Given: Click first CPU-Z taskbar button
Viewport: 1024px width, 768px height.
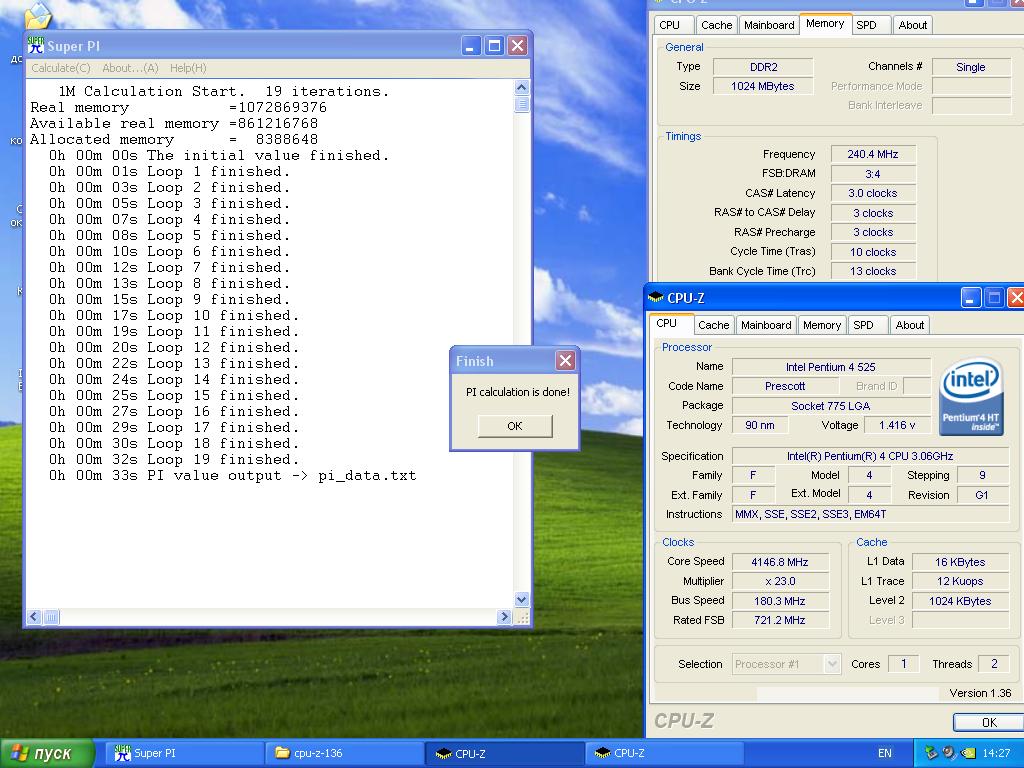Looking at the screenshot, I should (505, 753).
